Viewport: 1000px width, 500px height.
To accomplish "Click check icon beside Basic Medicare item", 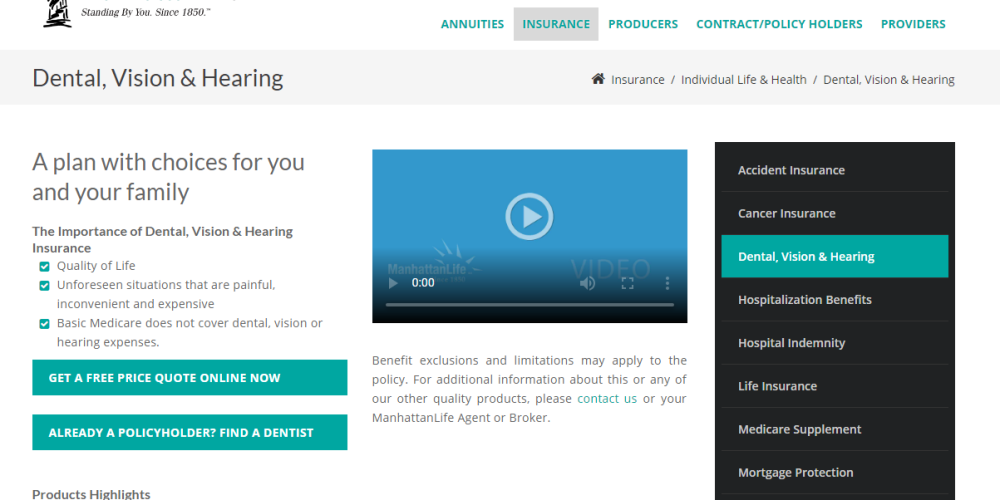I will (x=44, y=324).
